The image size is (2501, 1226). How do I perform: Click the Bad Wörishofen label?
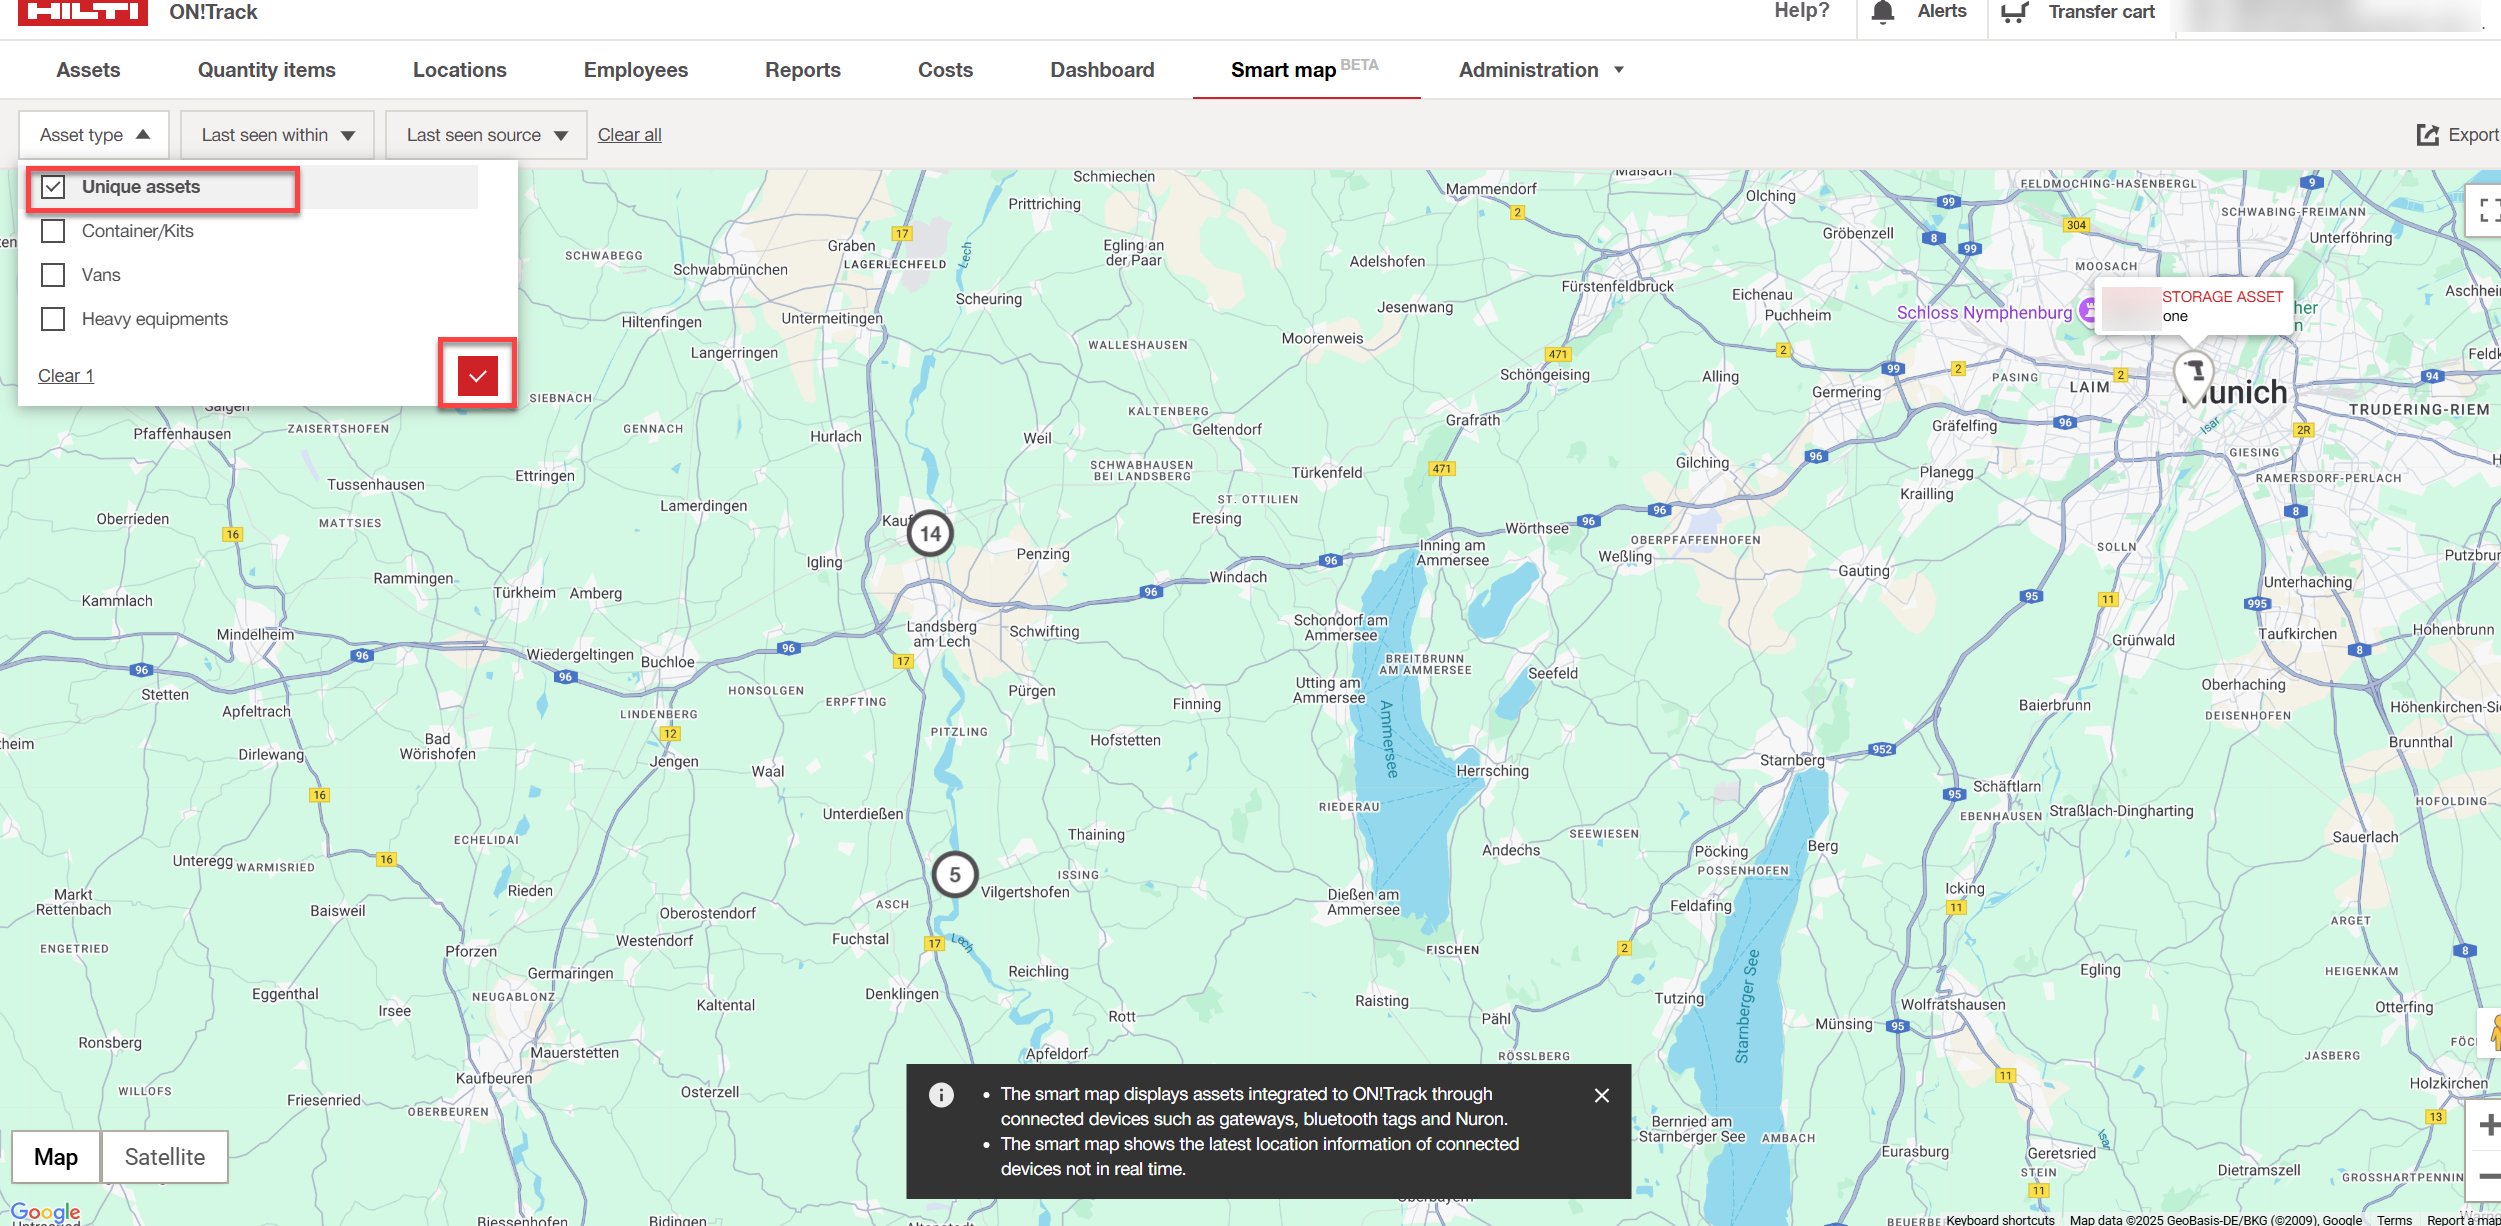click(438, 746)
